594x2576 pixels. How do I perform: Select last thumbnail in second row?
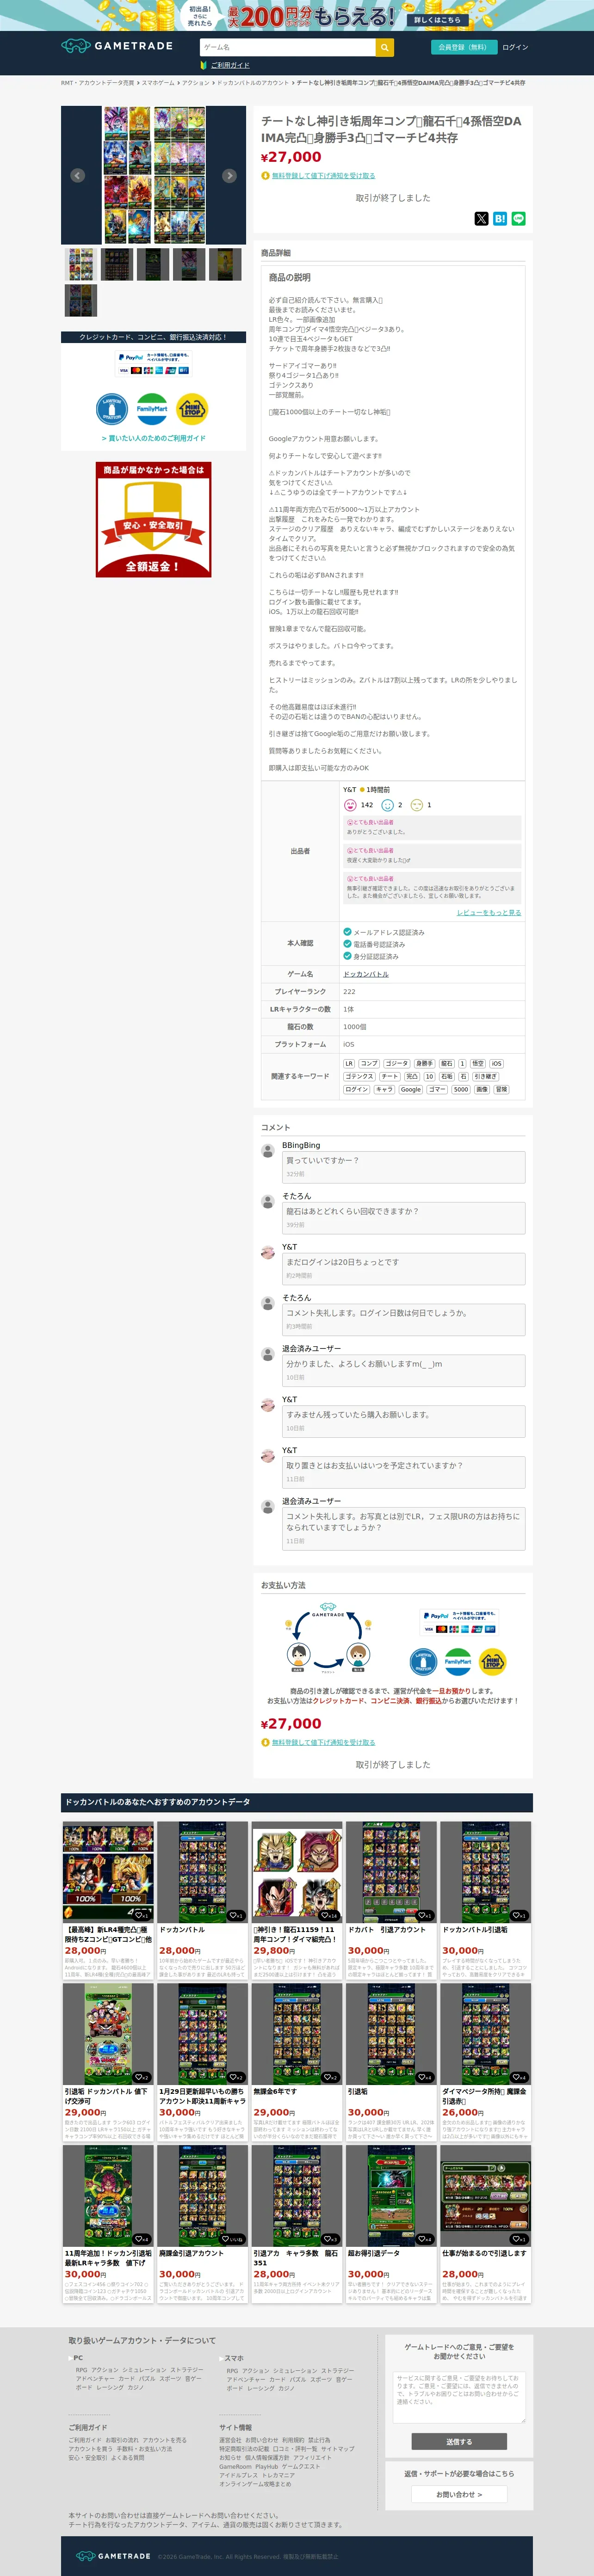pyautogui.click(x=80, y=300)
